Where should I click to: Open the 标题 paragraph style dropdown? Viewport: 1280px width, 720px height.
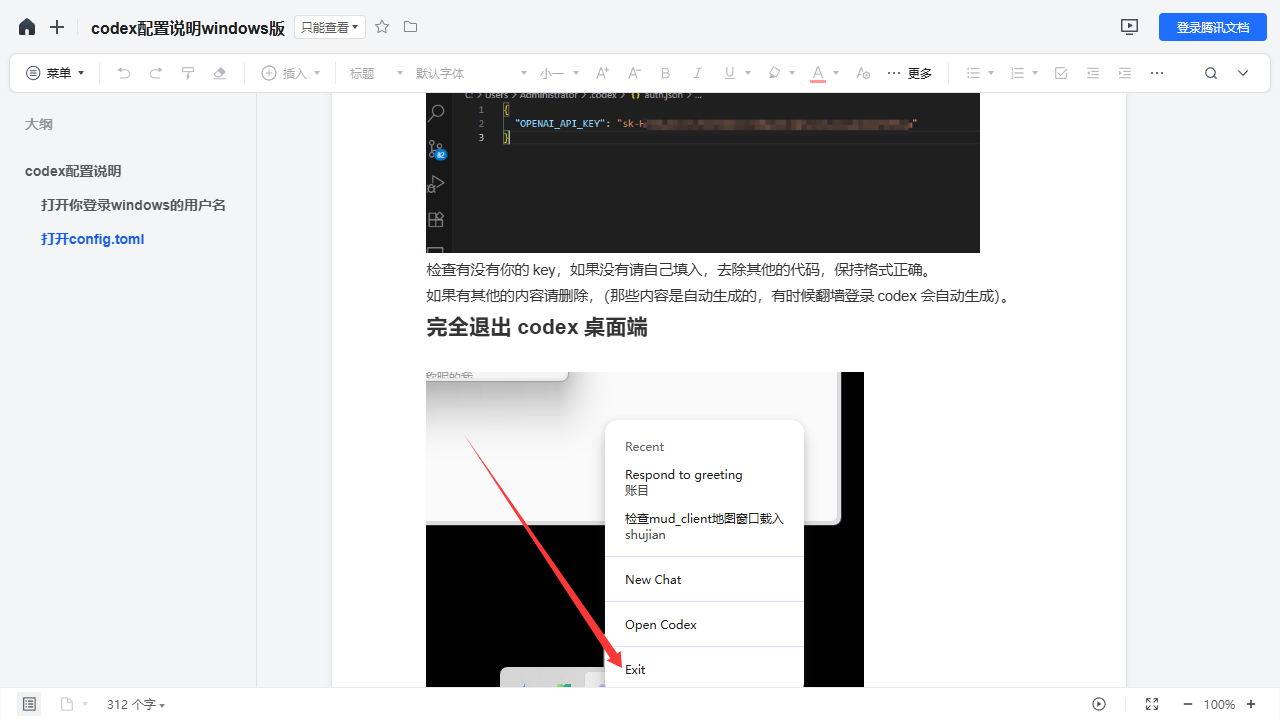tap(376, 73)
